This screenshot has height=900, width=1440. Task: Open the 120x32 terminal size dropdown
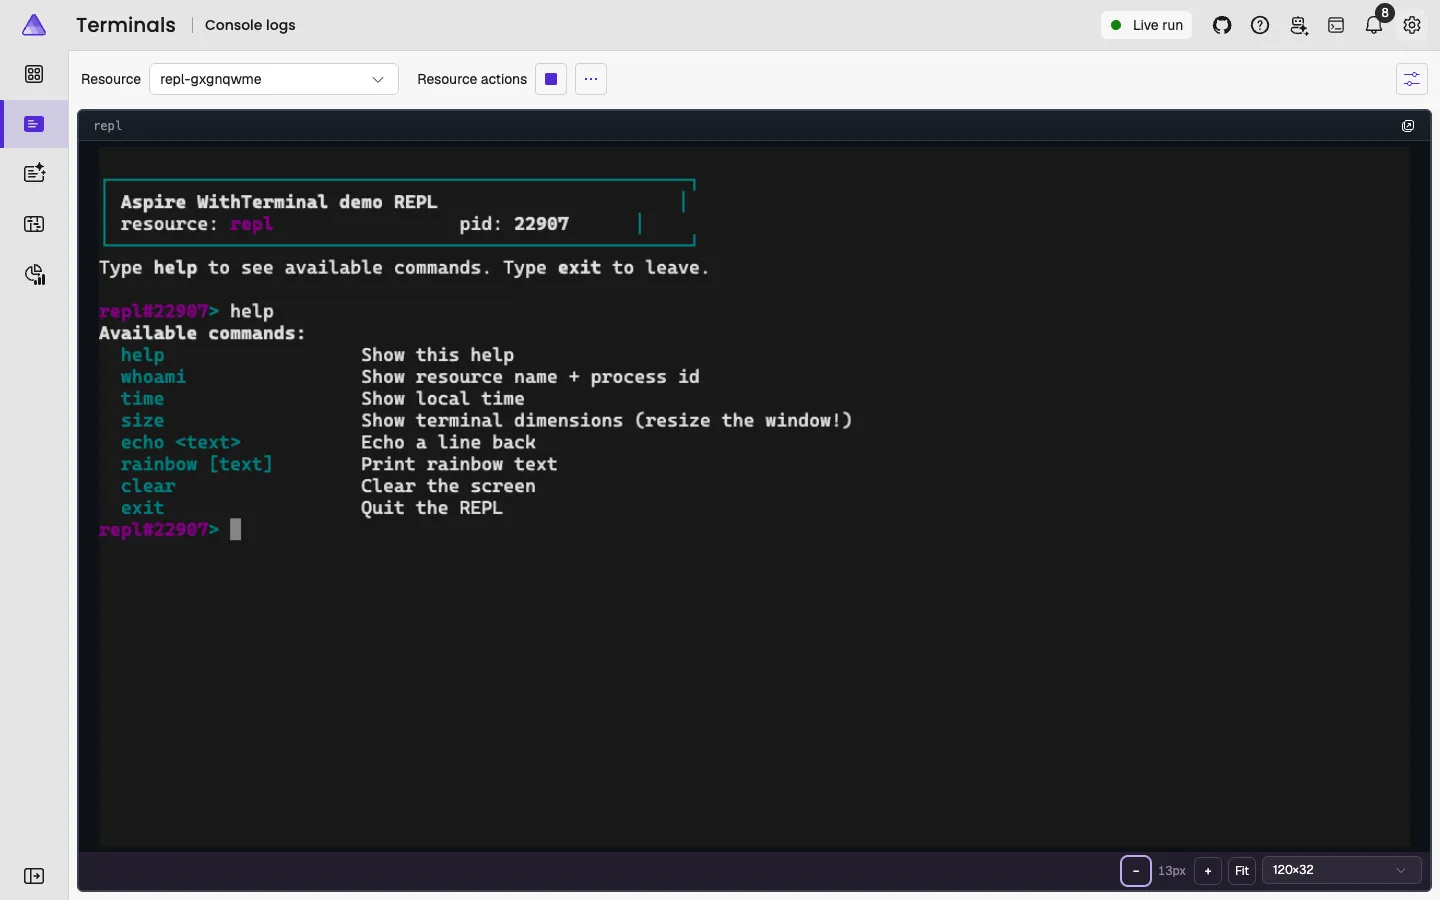[1341, 871]
